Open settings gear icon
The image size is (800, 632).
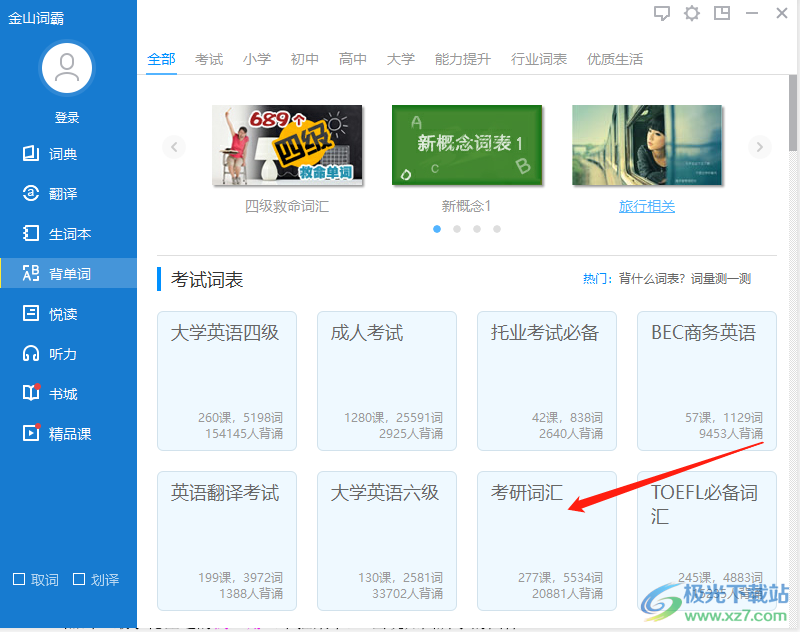coord(692,13)
